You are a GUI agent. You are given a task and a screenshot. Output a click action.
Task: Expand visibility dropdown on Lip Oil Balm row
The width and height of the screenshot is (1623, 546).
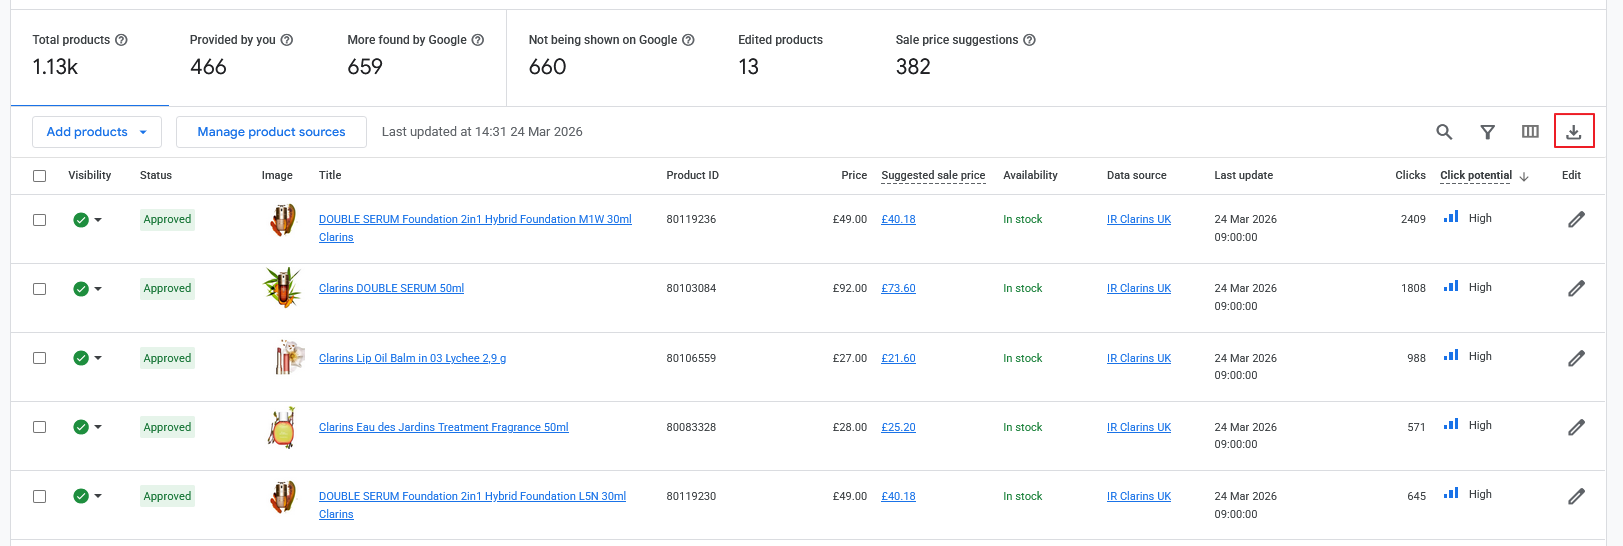pos(98,358)
